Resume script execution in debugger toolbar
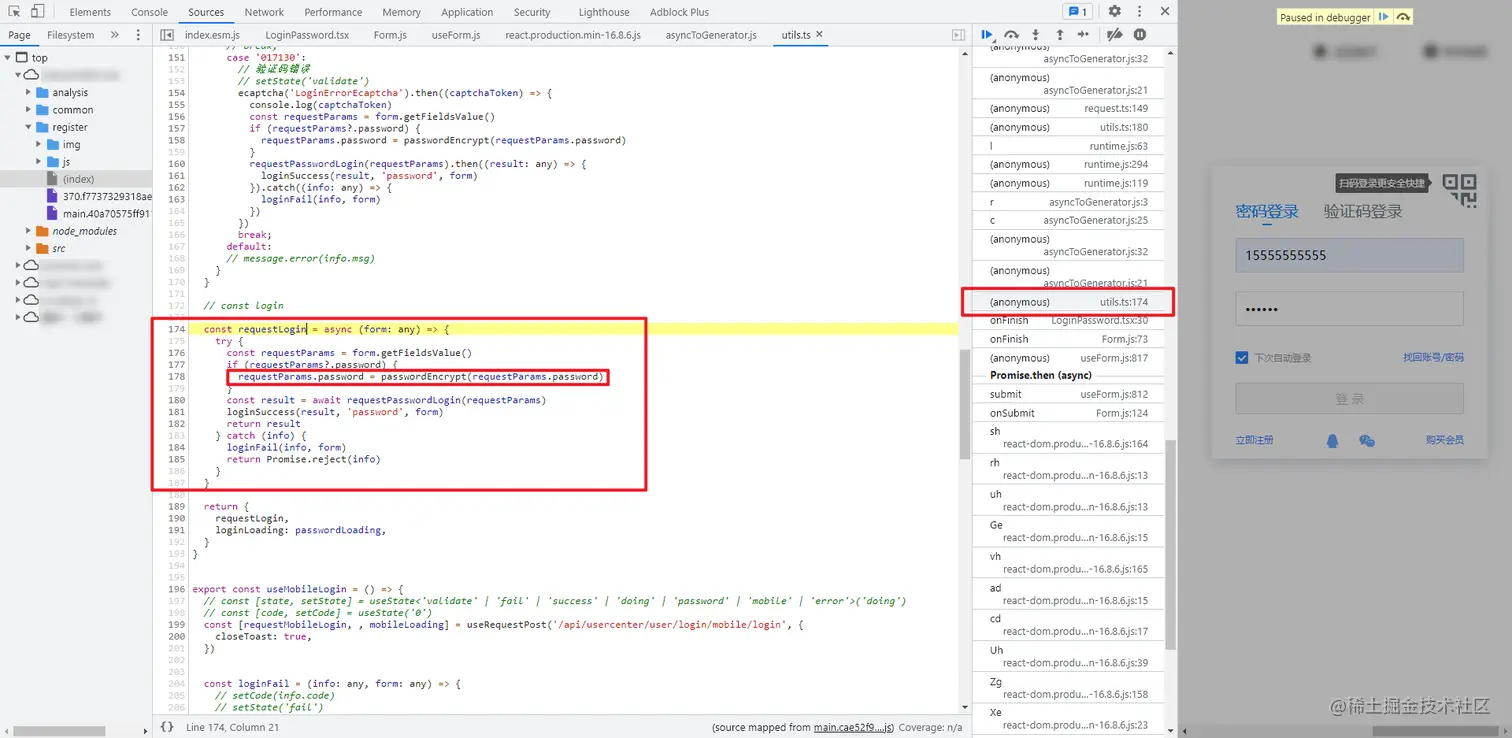Viewport: 1512px width, 738px height. click(x=988, y=35)
